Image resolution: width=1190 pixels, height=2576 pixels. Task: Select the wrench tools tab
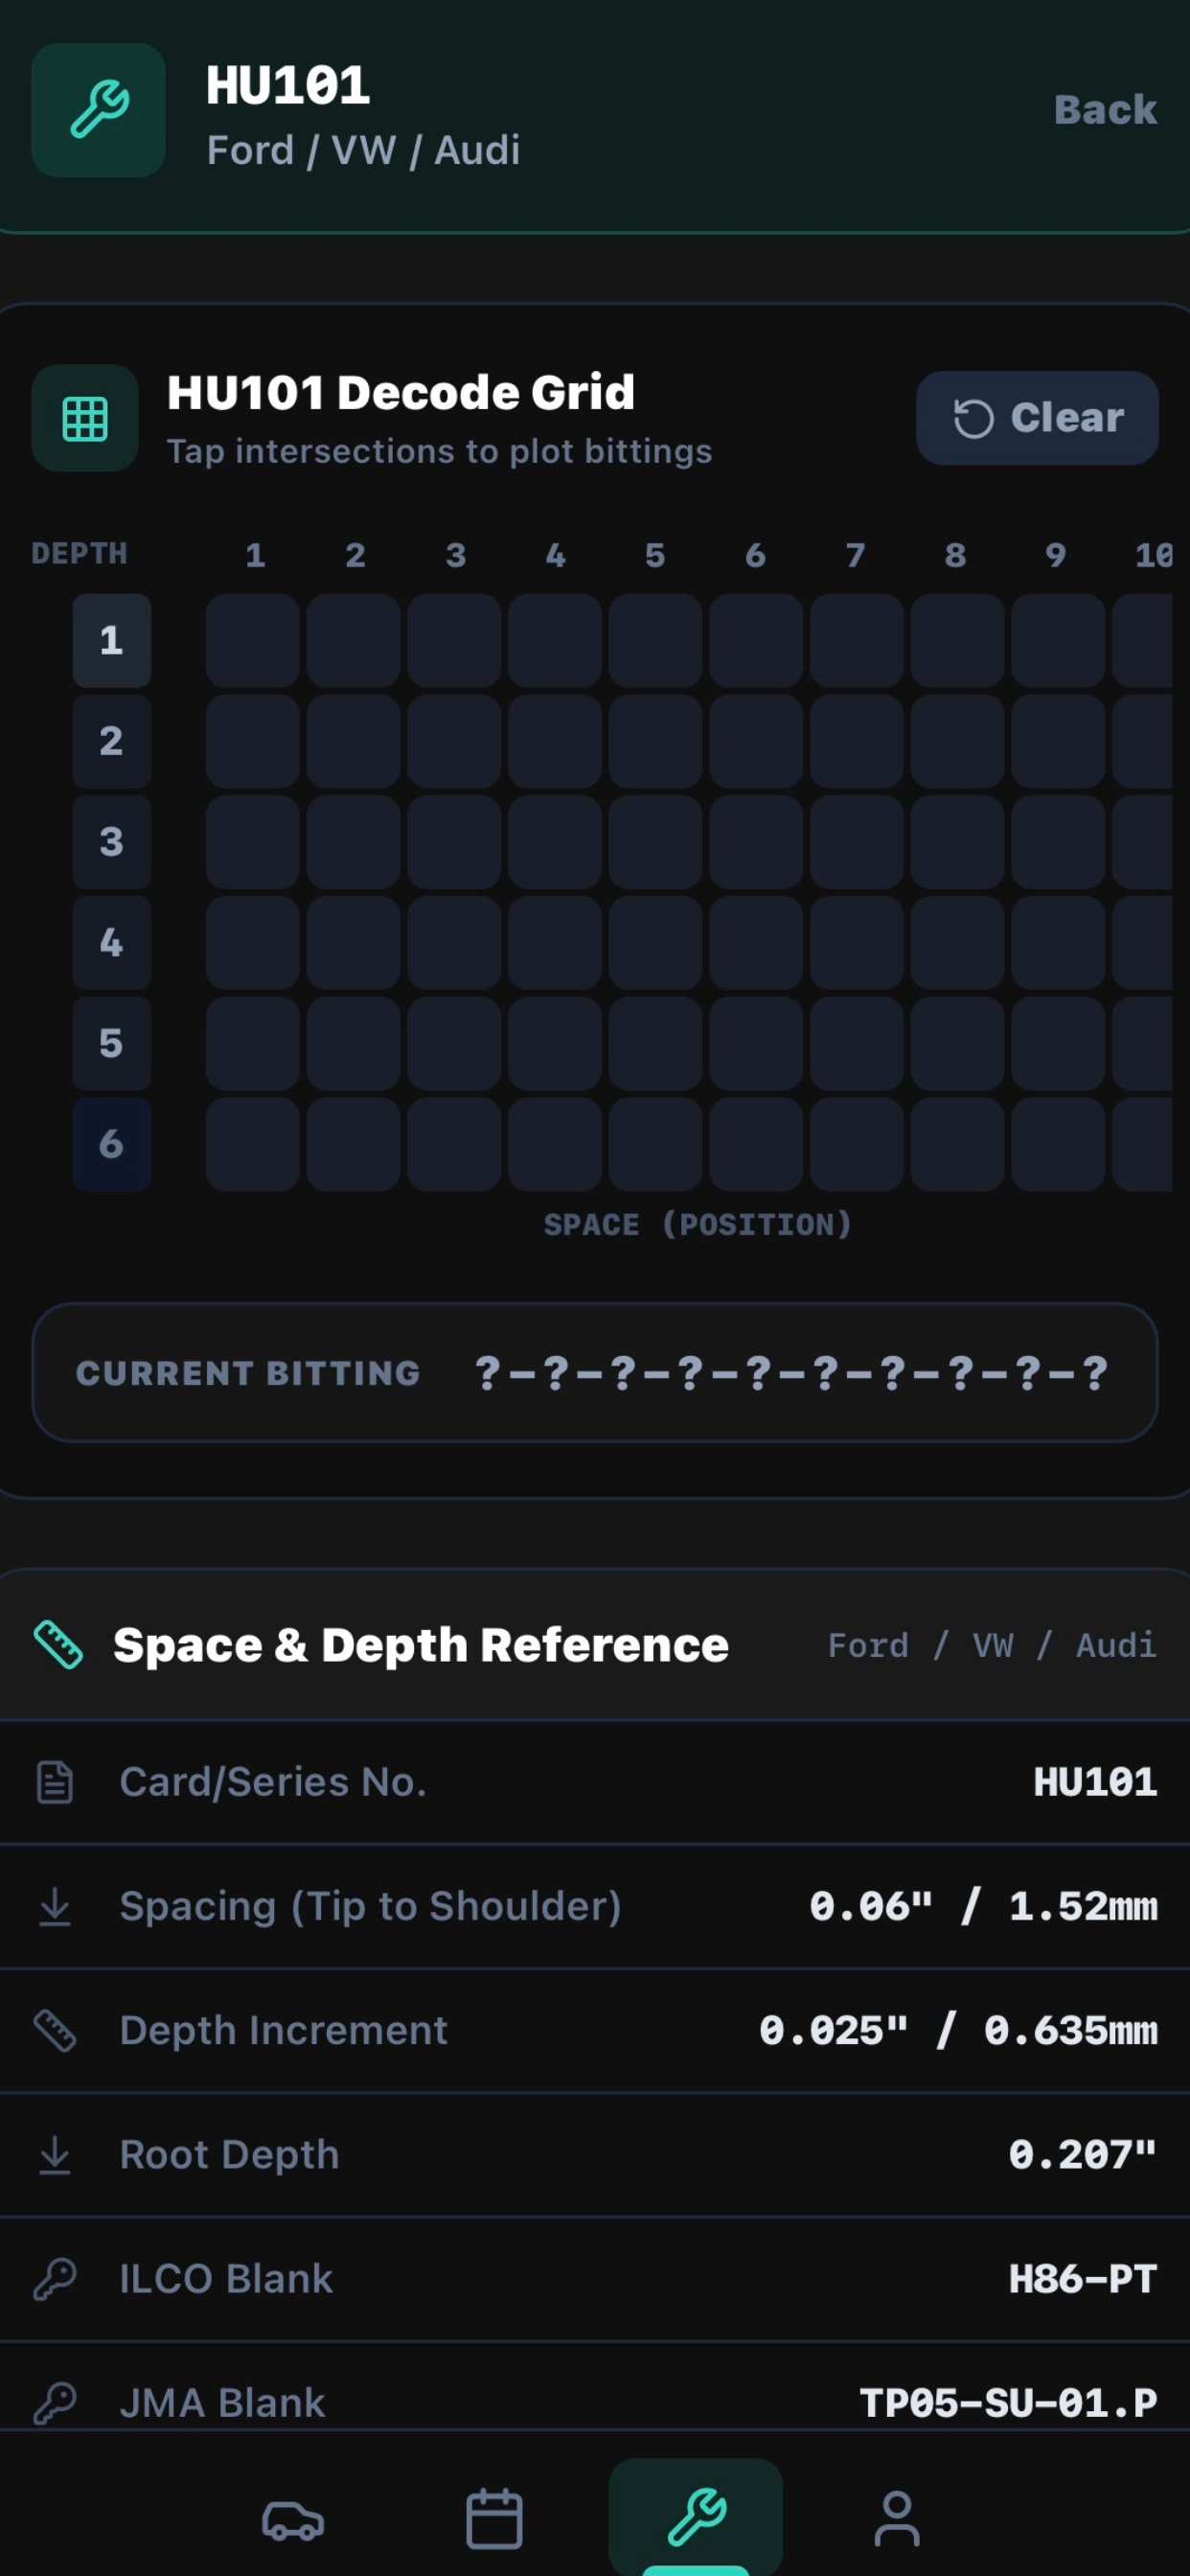[695, 2516]
